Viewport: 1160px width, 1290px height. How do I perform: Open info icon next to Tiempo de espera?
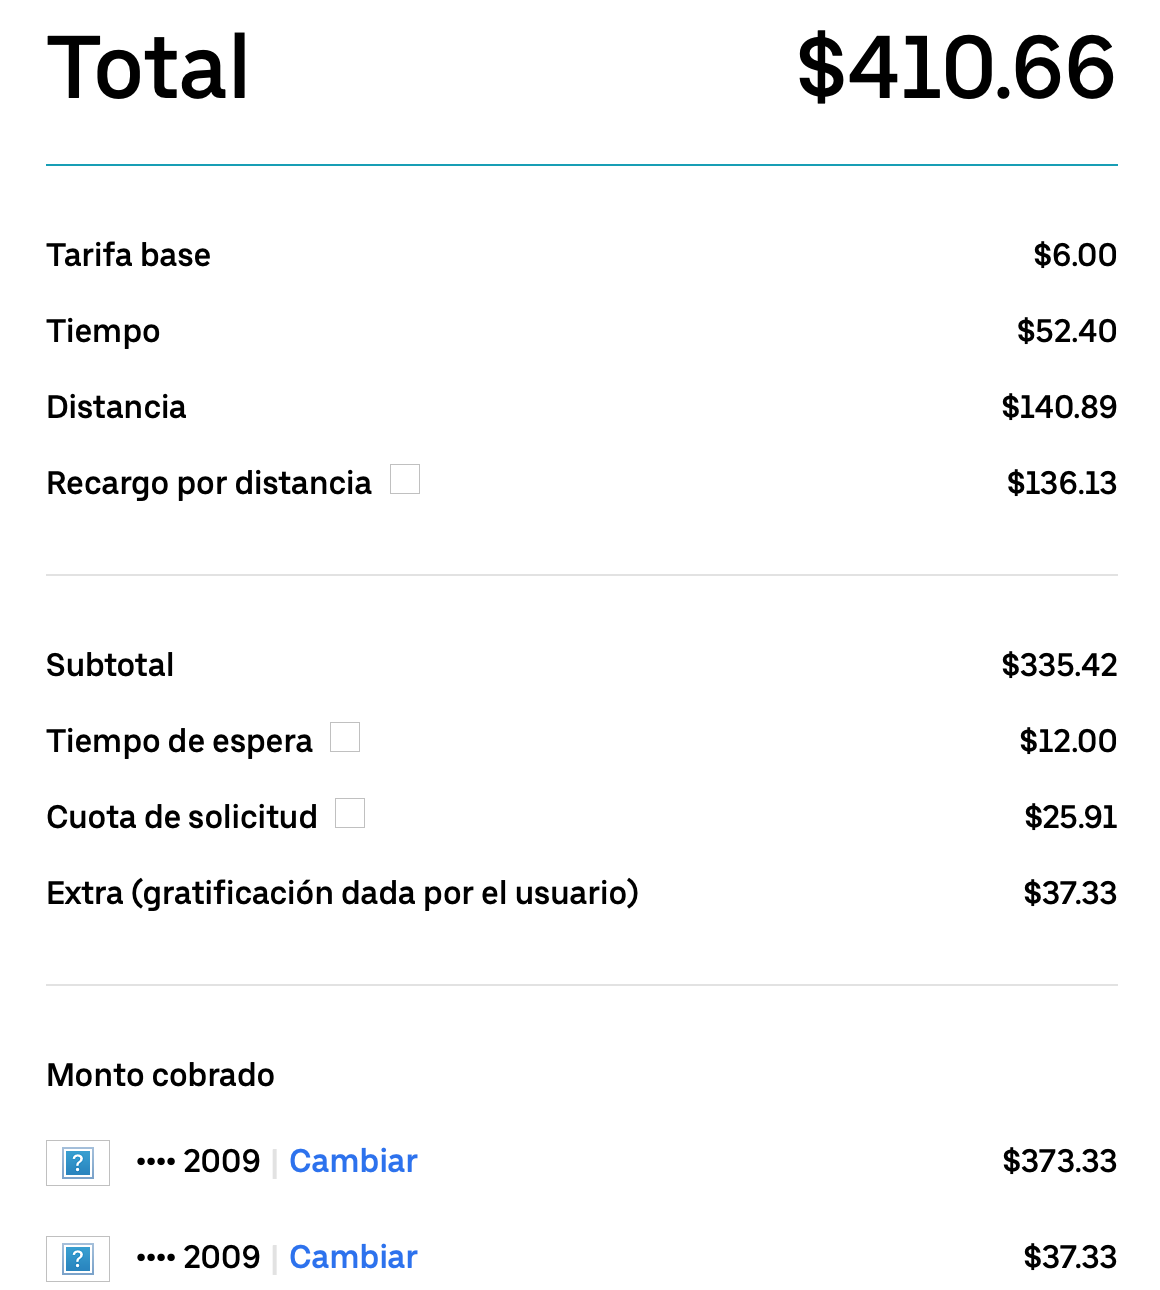click(345, 737)
